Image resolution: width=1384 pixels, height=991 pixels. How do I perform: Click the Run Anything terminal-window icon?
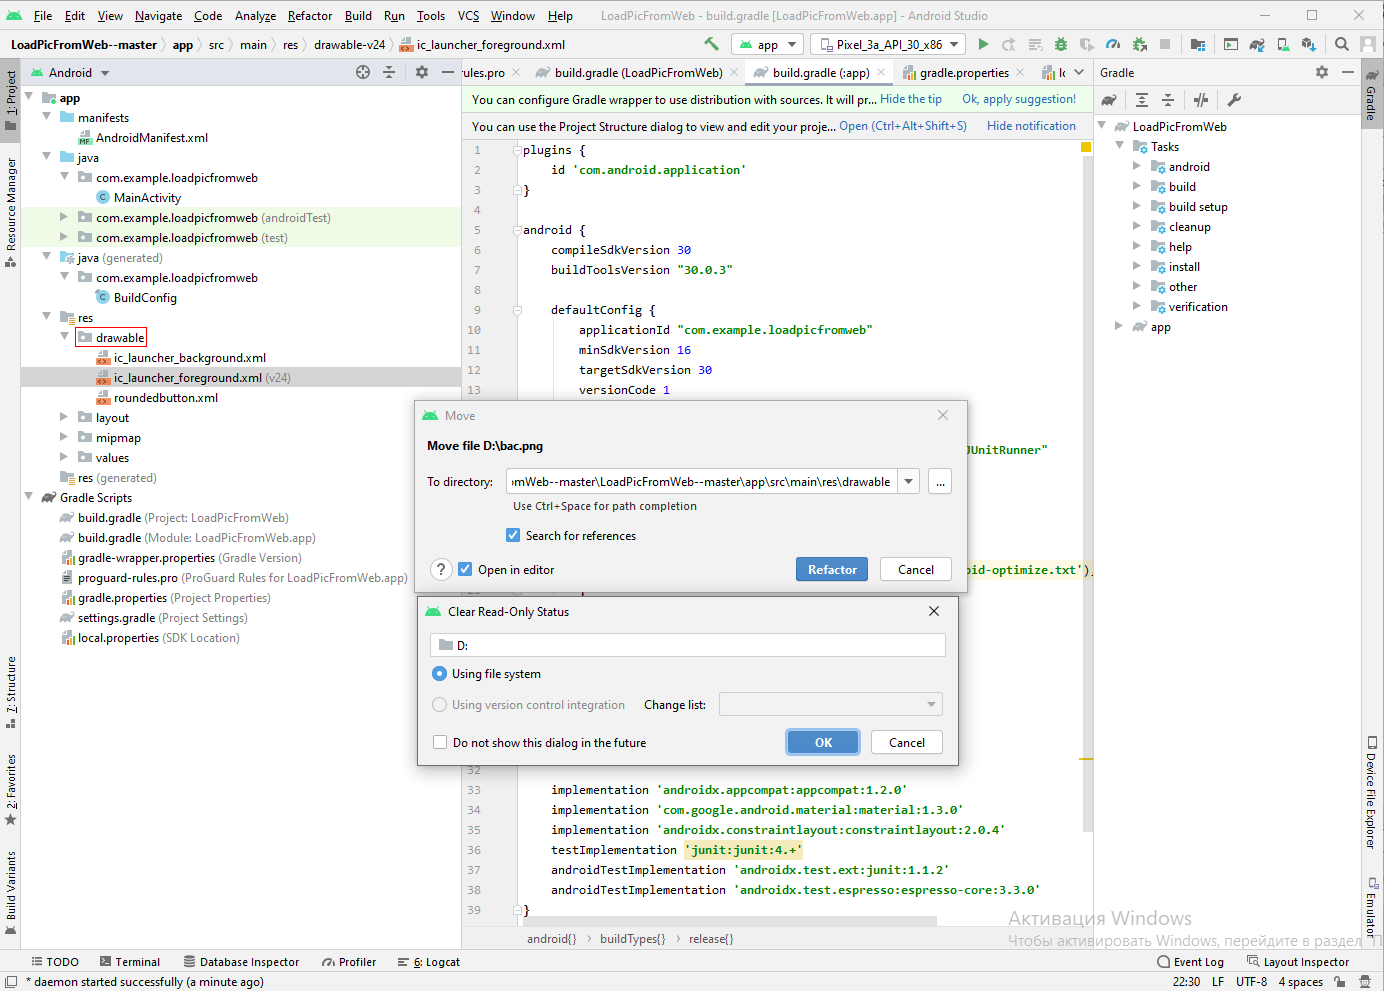click(1231, 44)
